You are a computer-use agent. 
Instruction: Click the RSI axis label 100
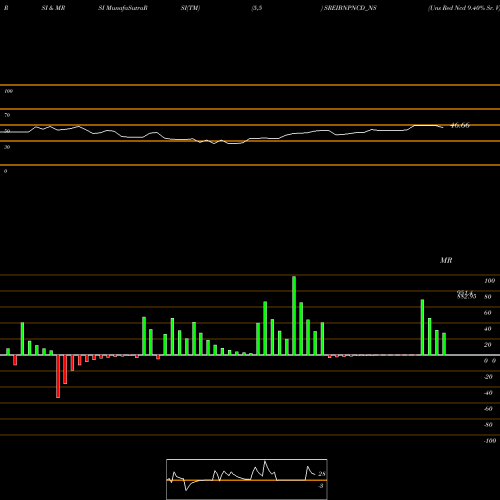8,91
